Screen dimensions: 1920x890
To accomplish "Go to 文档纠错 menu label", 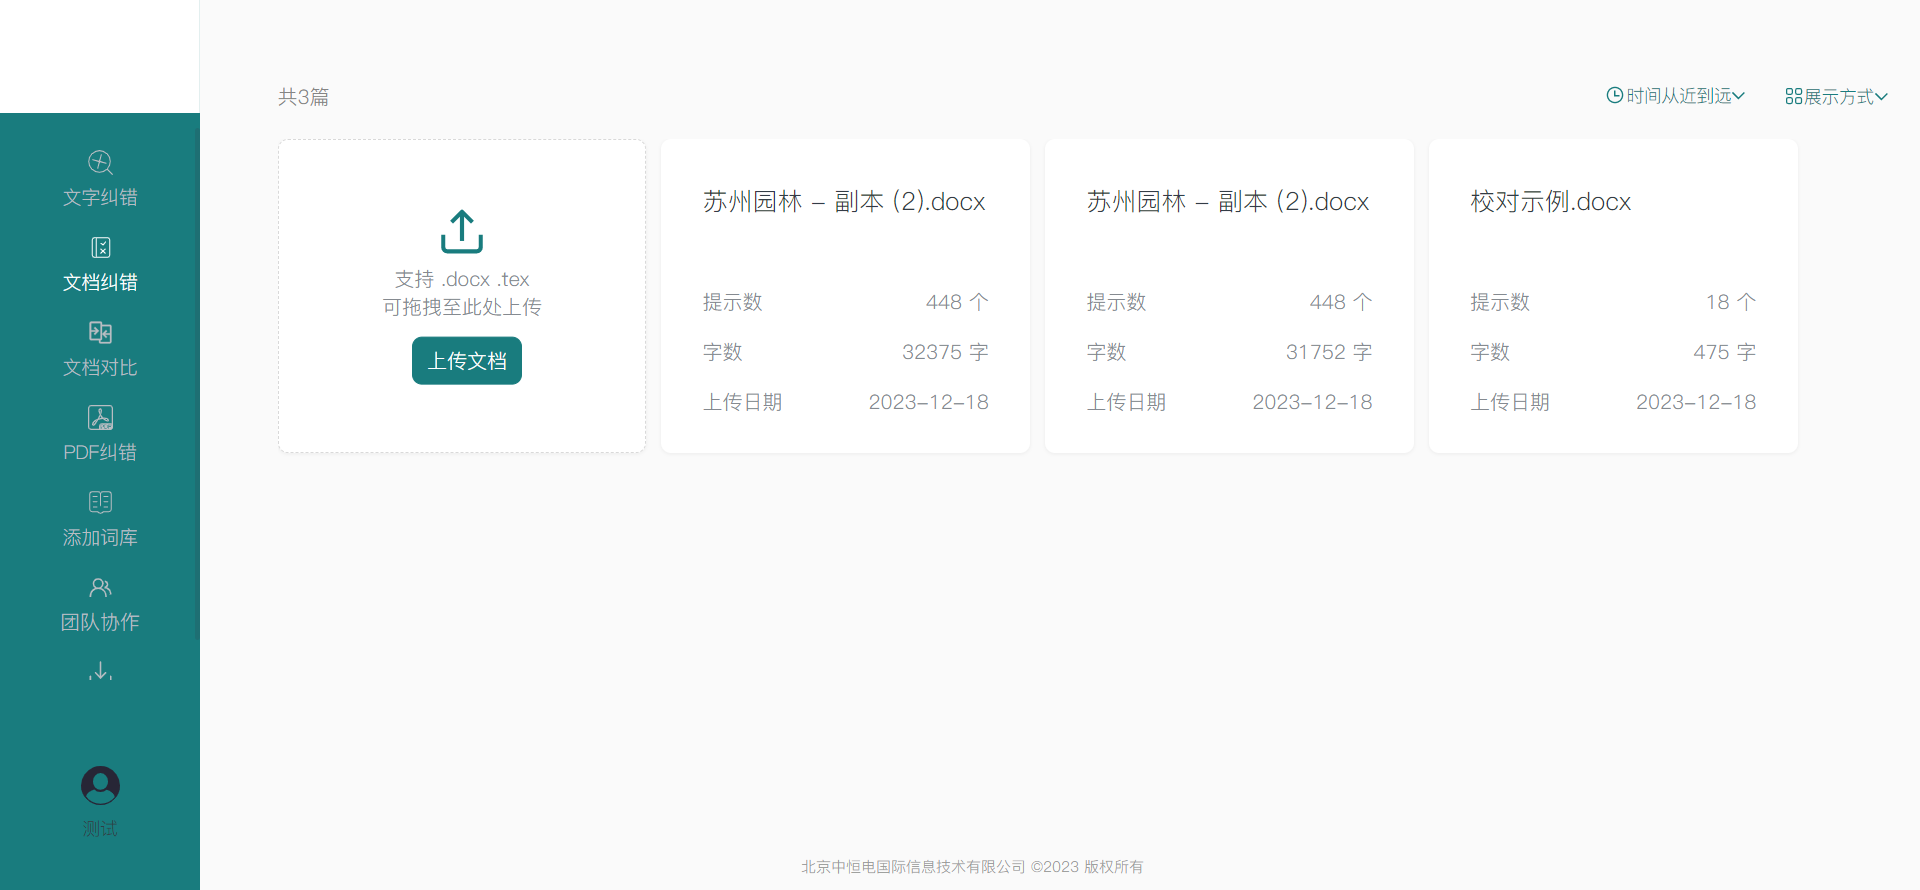I will pos(100,283).
